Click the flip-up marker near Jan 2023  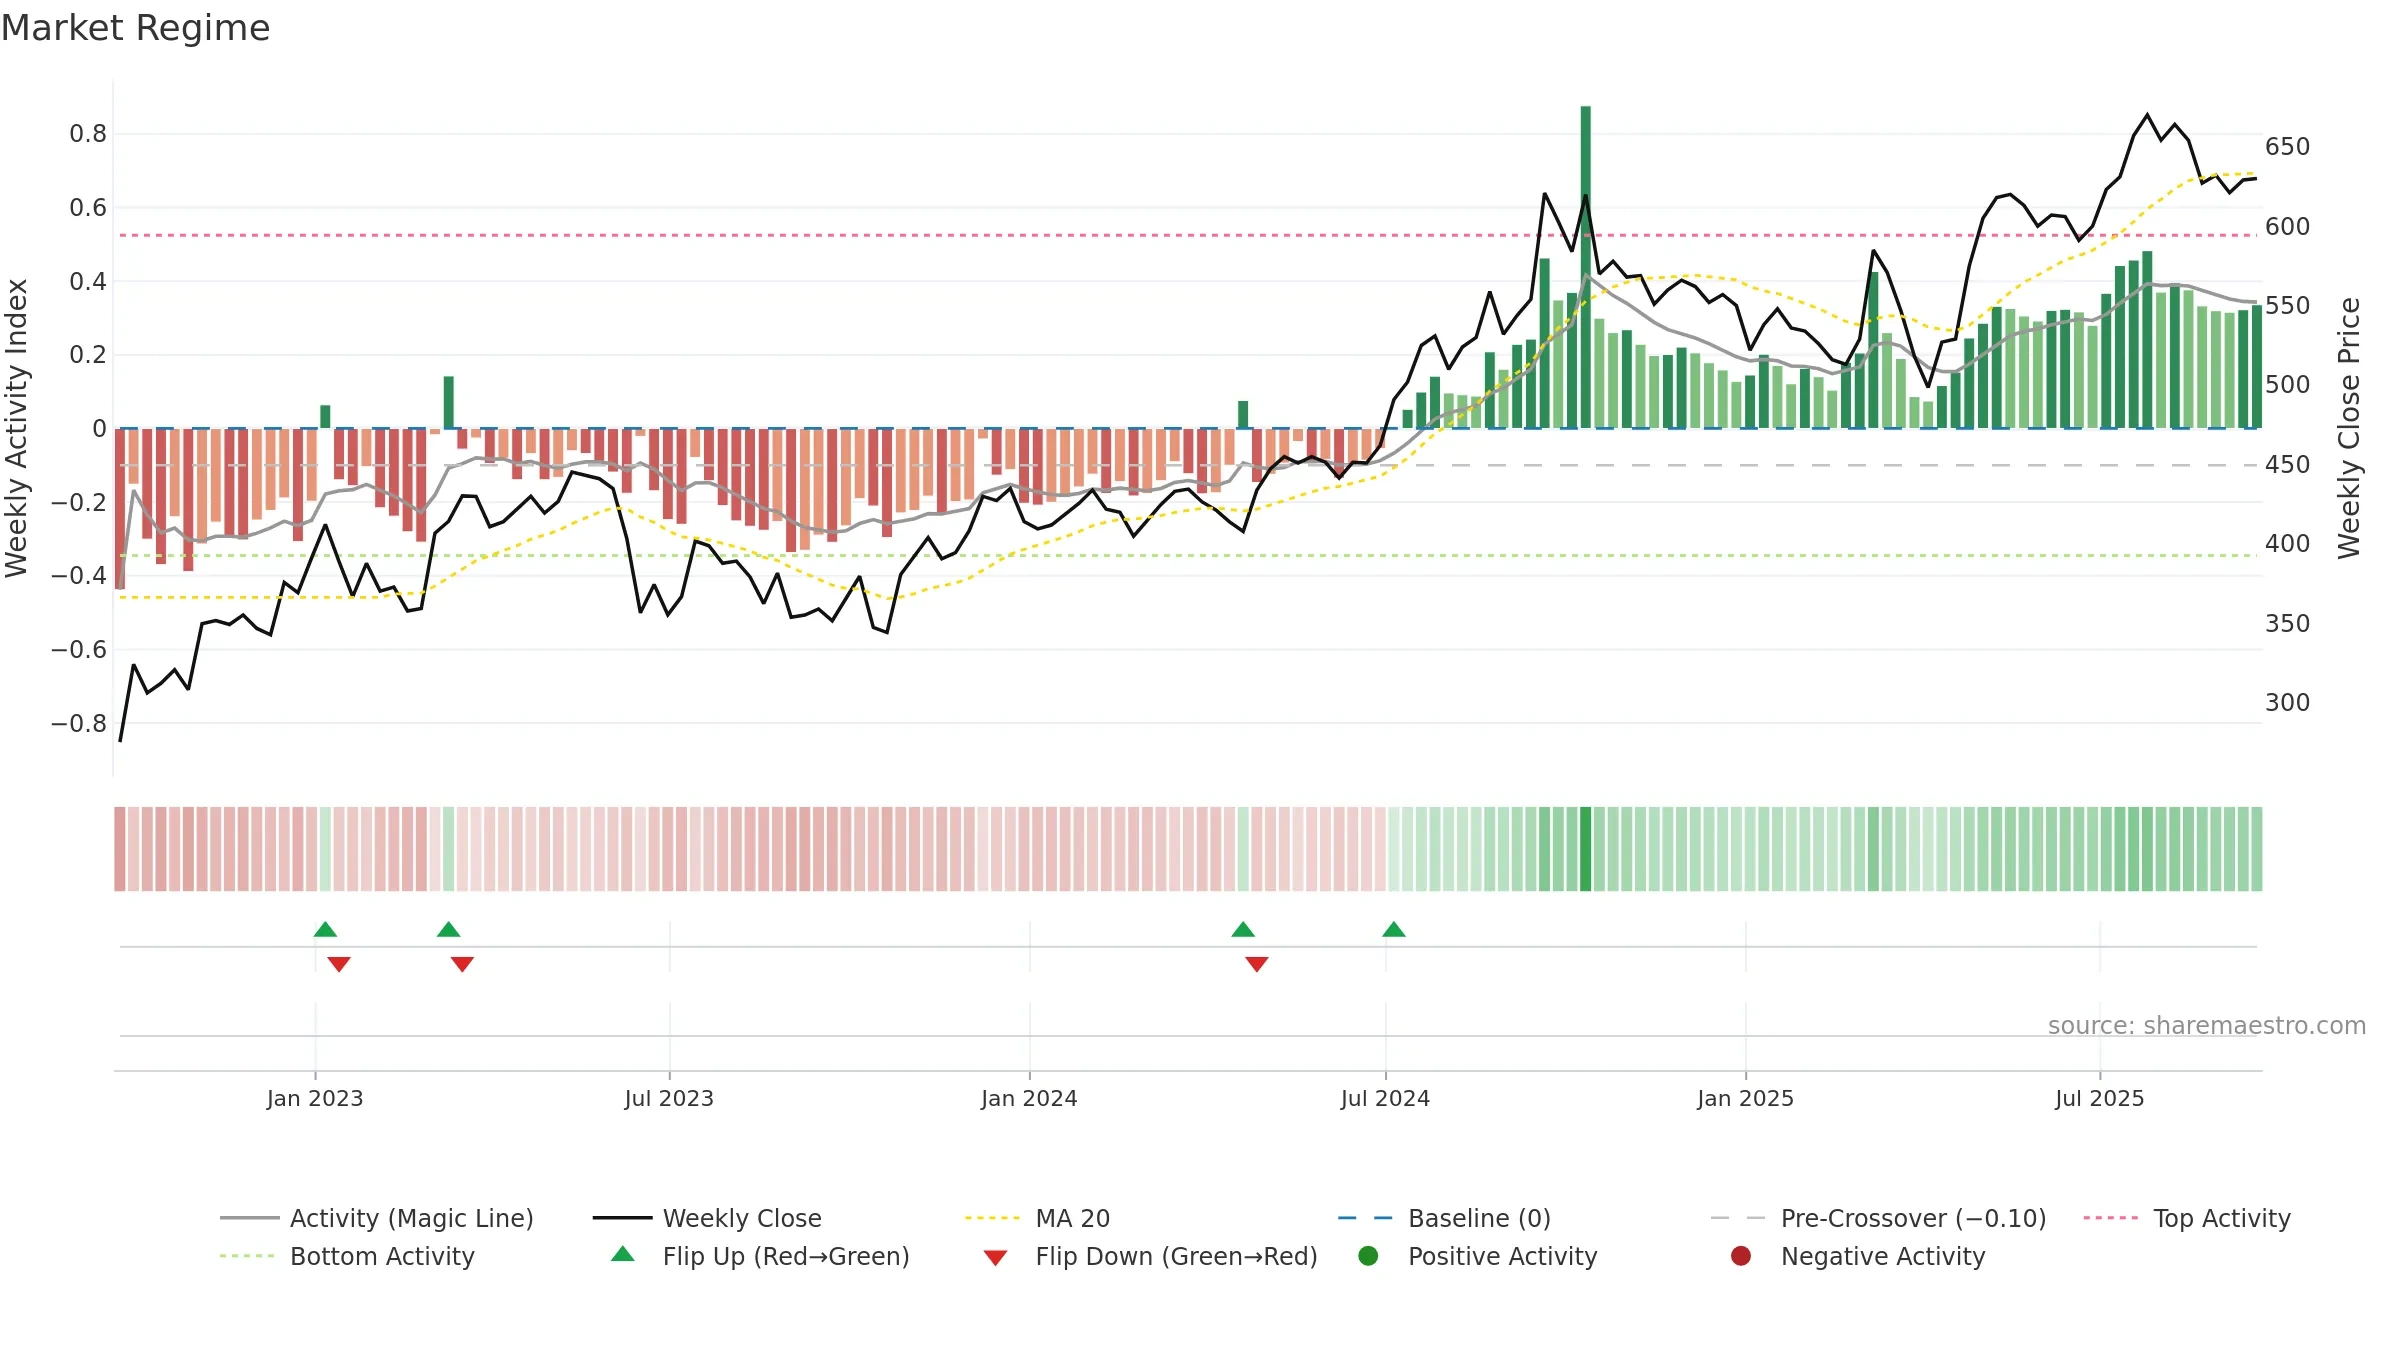click(325, 929)
